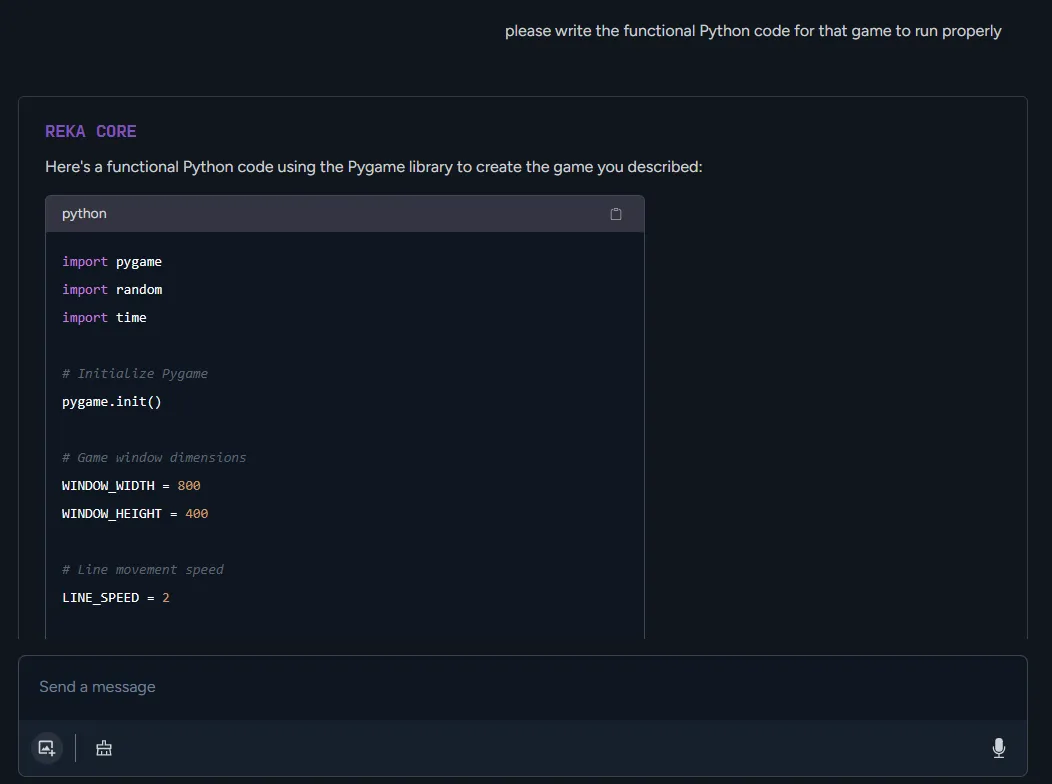Viewport: 1052px width, 784px height.
Task: Start voice input with the microphone icon
Action: (x=998, y=748)
